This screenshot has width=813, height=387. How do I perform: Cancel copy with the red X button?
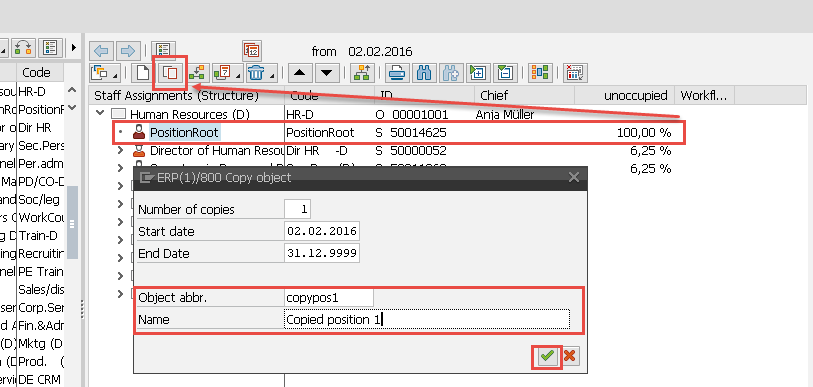click(569, 356)
